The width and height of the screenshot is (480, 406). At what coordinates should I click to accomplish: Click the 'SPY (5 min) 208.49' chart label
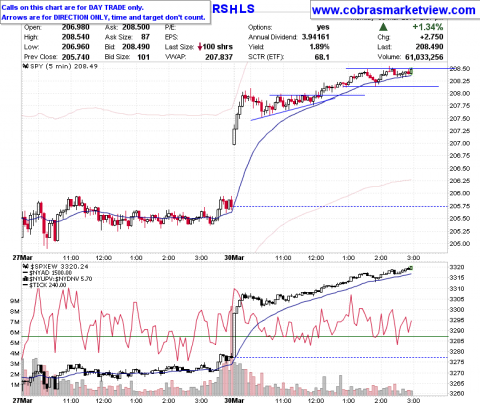coord(64,66)
